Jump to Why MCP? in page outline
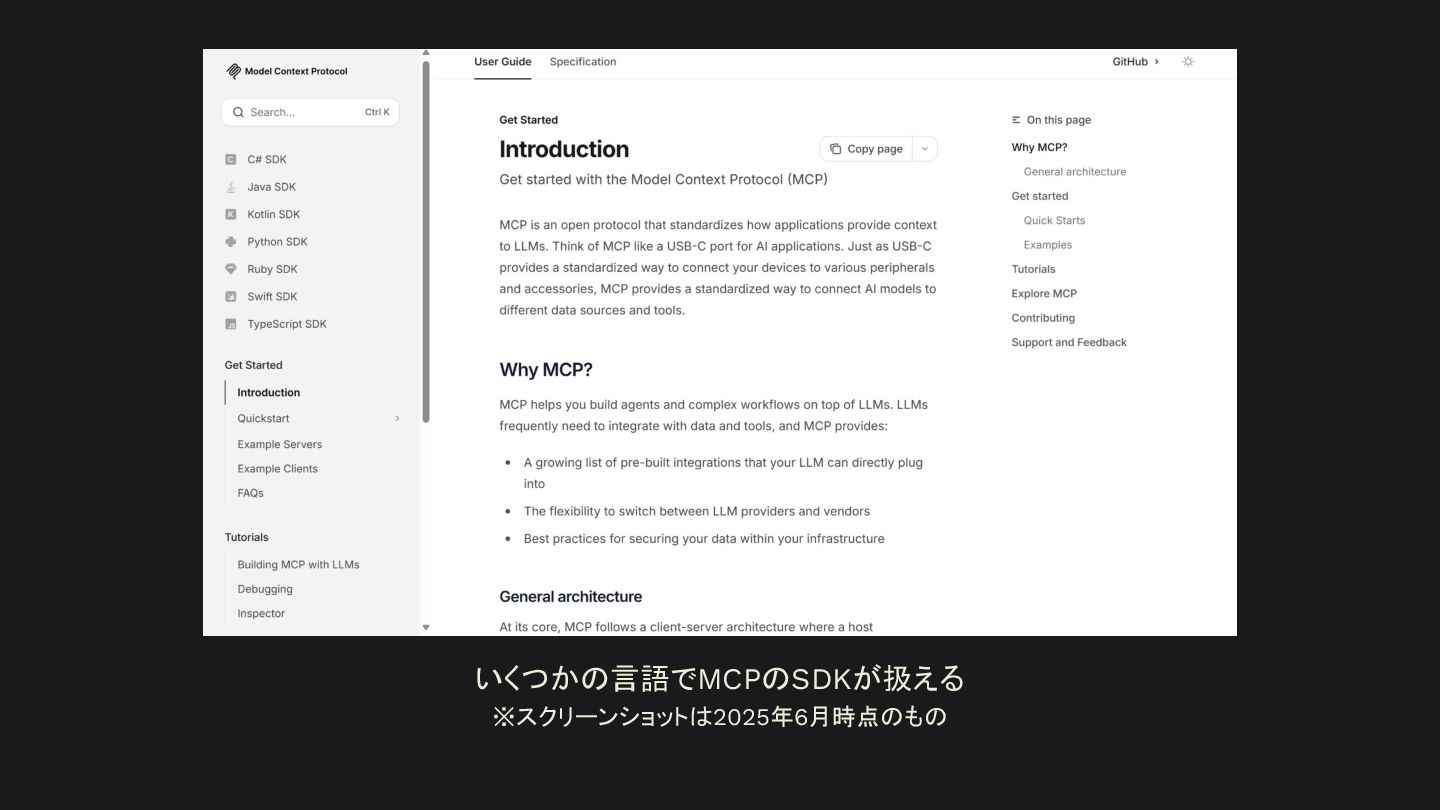The width and height of the screenshot is (1440, 810). point(1039,147)
